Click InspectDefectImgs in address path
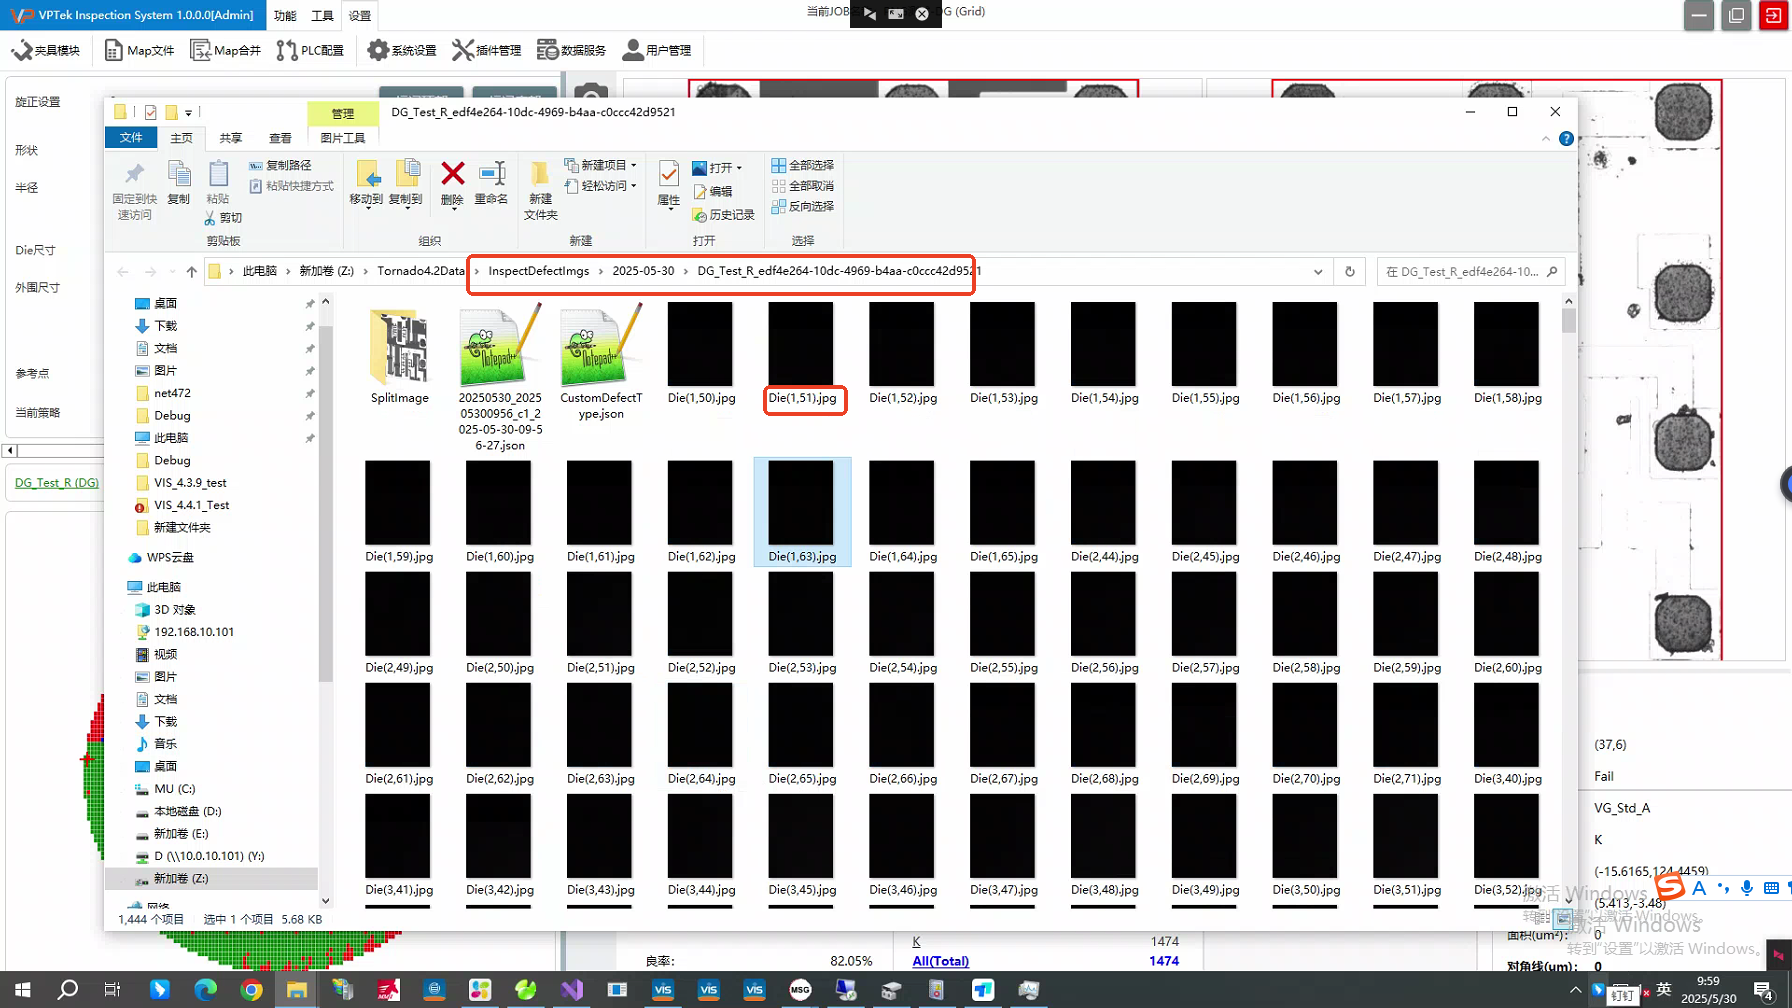The width and height of the screenshot is (1792, 1008). tap(539, 271)
